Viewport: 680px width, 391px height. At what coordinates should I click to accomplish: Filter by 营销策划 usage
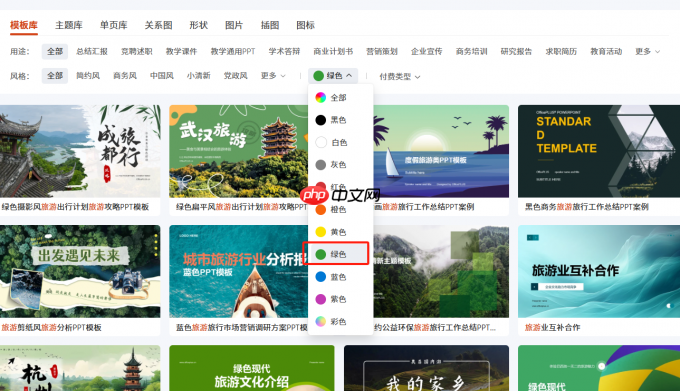point(382,52)
